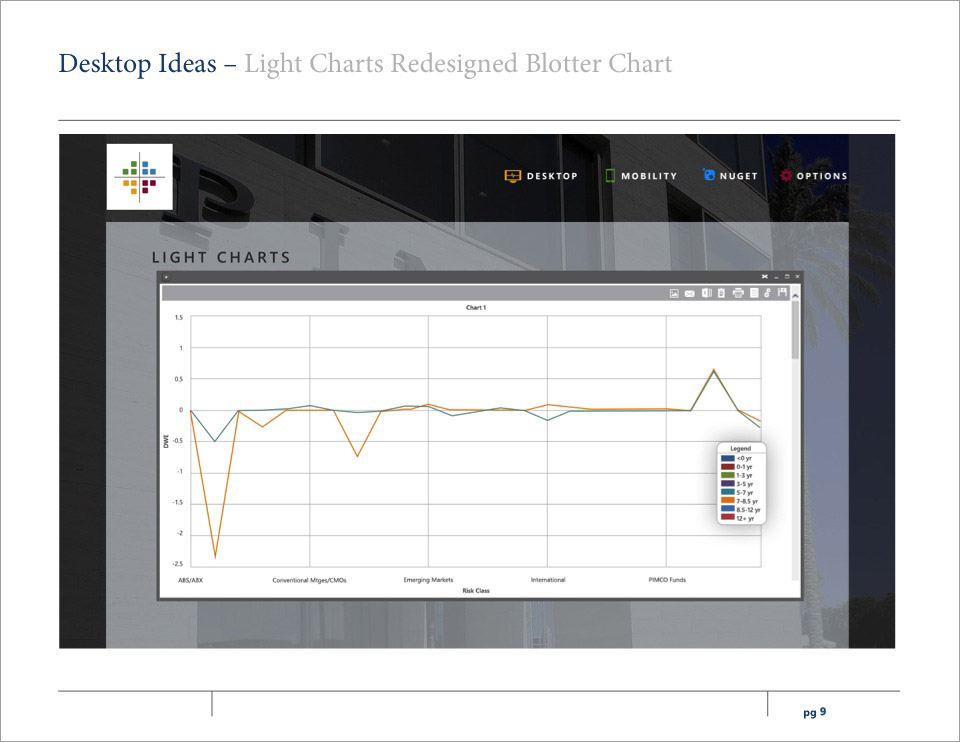Screen dimensions: 960x742
Task: Open the Desktop navigation tab
Action: click(541, 176)
